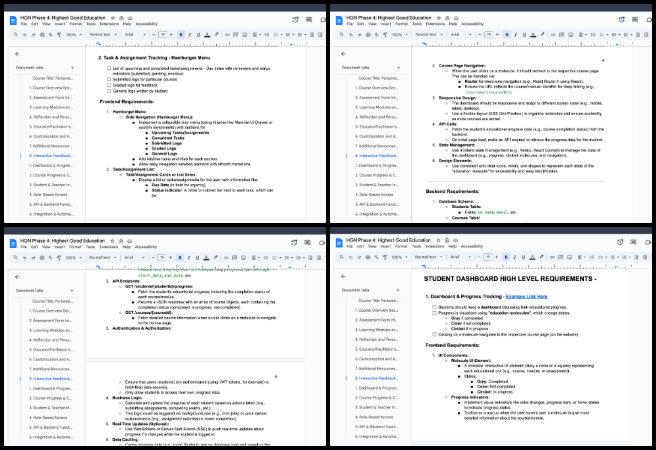Click document title in Backend Requirements window
Viewport: 656px width, 450px height.
(389, 18)
